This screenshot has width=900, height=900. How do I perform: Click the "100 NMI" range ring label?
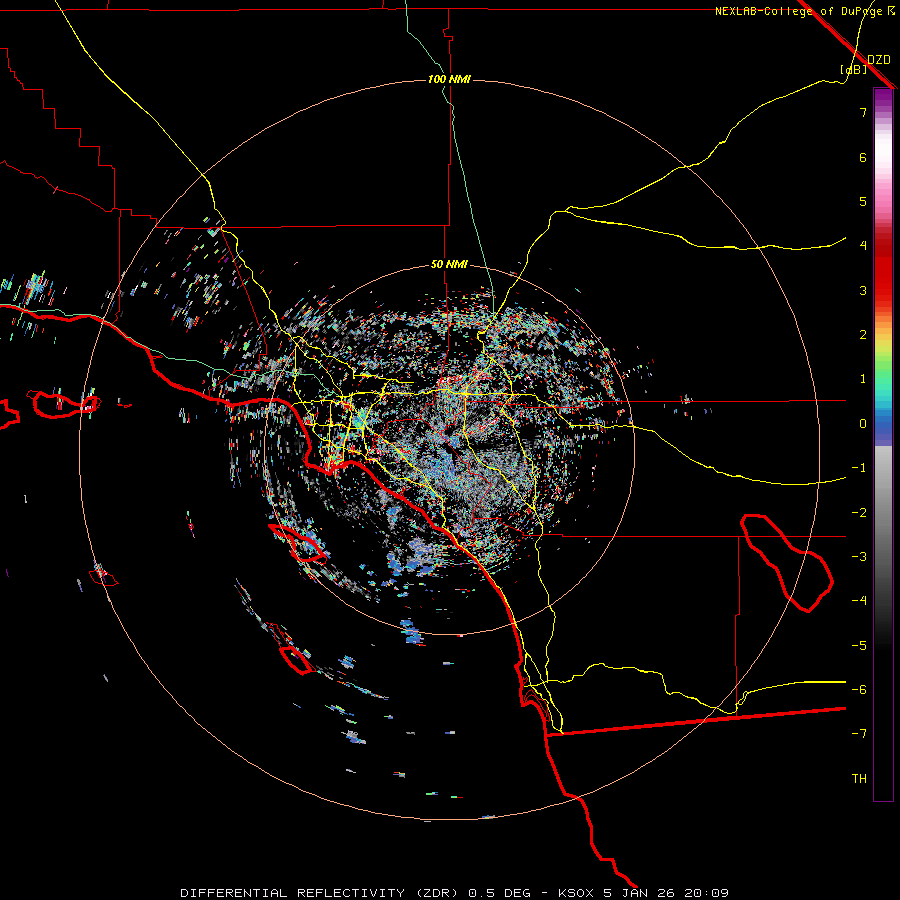tap(449, 79)
